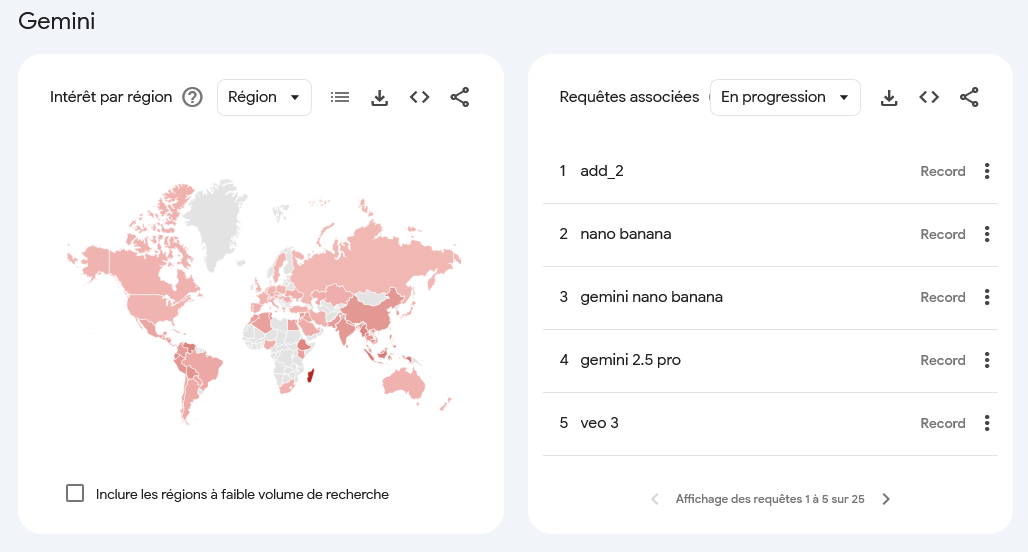Download the Intérêt par région data
Viewport: 1028px width, 552px height.
380,98
